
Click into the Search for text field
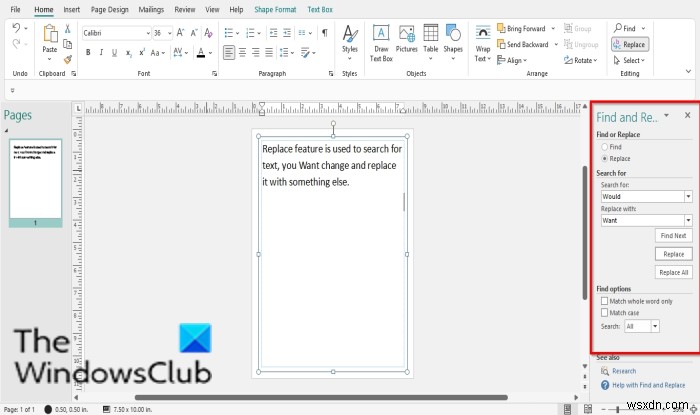(x=642, y=196)
